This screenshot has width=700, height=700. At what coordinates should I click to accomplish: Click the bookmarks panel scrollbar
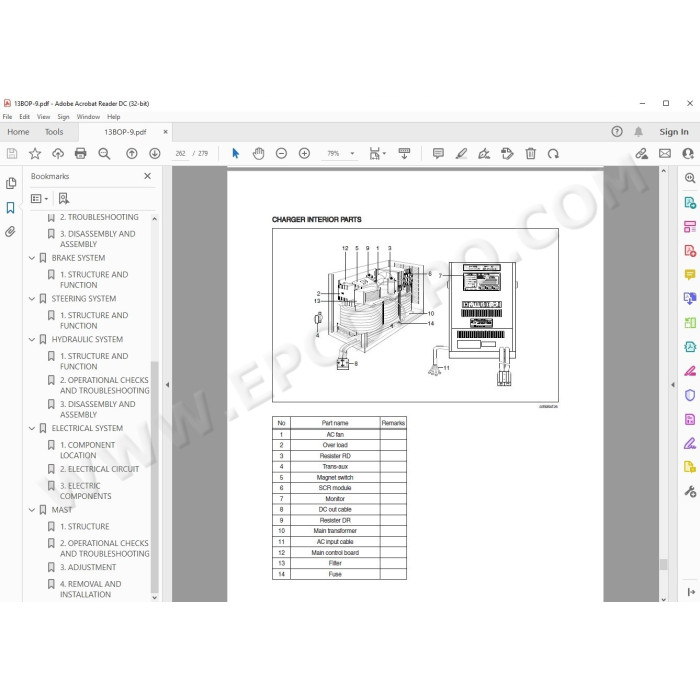pos(154,477)
